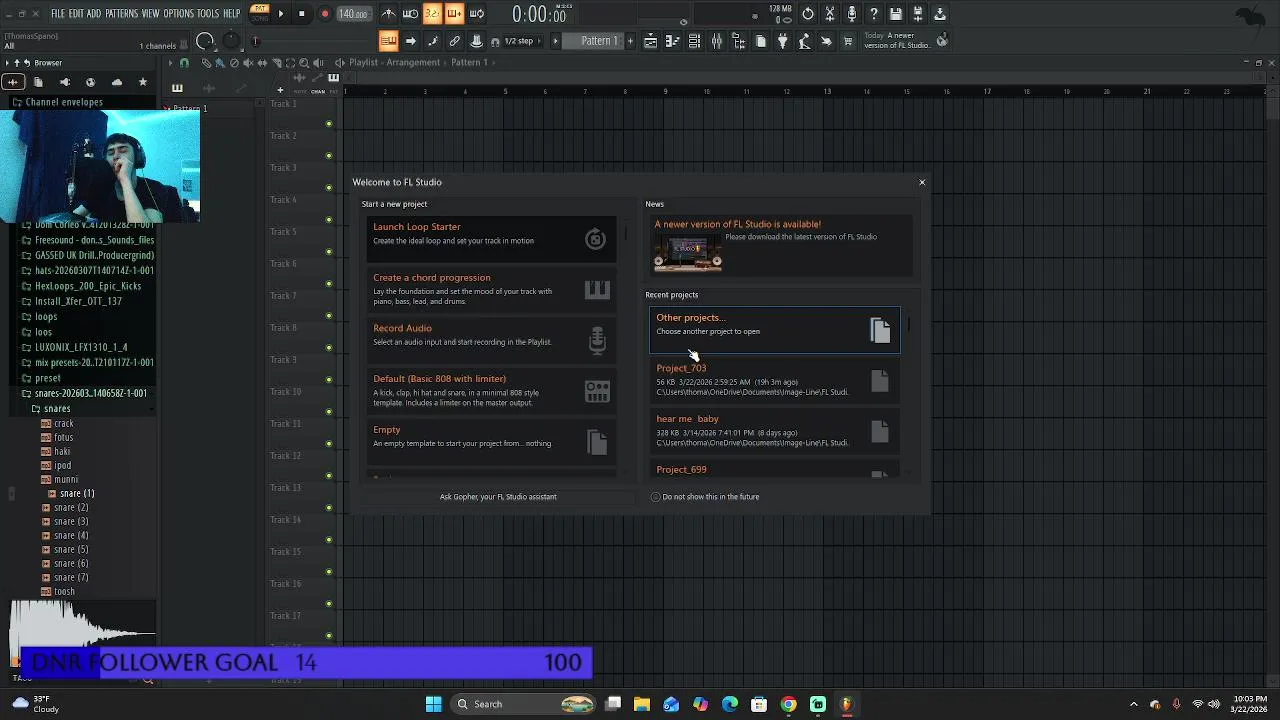1280x720 pixels.
Task: Open the ADD menu
Action: click(x=94, y=14)
